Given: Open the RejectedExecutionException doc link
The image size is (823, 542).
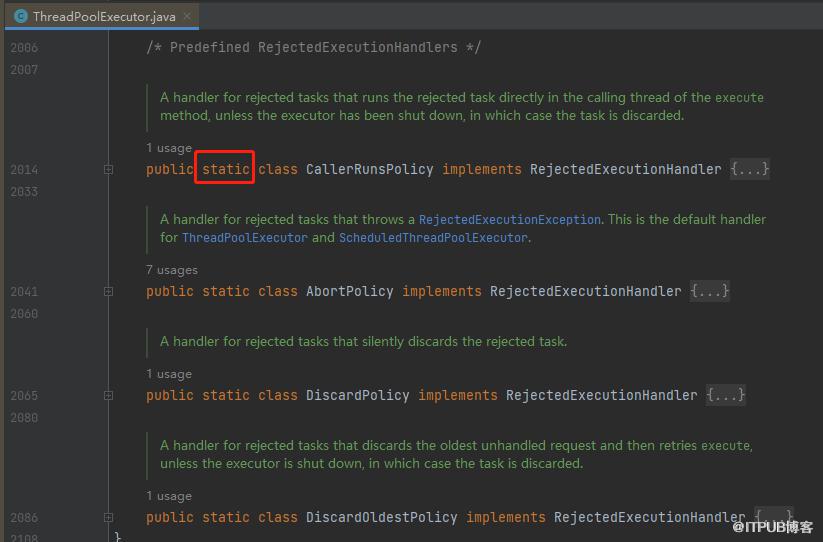Looking at the screenshot, I should pos(509,219).
